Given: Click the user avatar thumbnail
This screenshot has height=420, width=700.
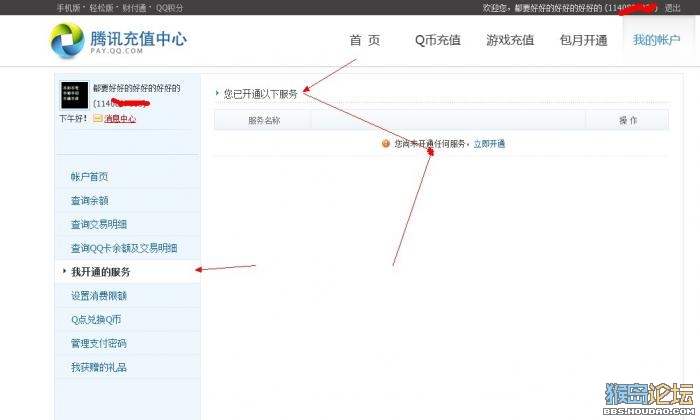Looking at the screenshot, I should 75,95.
